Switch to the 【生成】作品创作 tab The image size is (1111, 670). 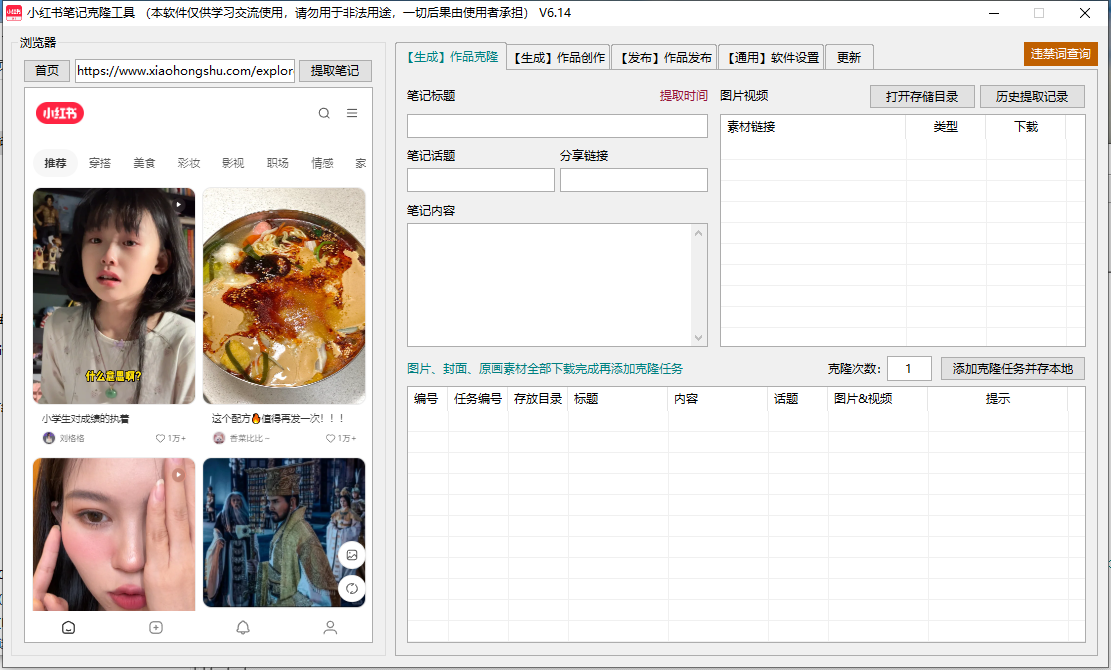(558, 57)
